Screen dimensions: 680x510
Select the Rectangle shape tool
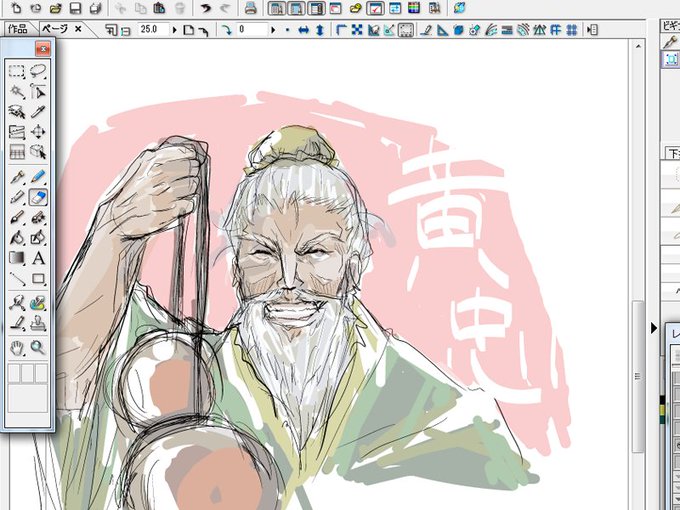point(38,279)
